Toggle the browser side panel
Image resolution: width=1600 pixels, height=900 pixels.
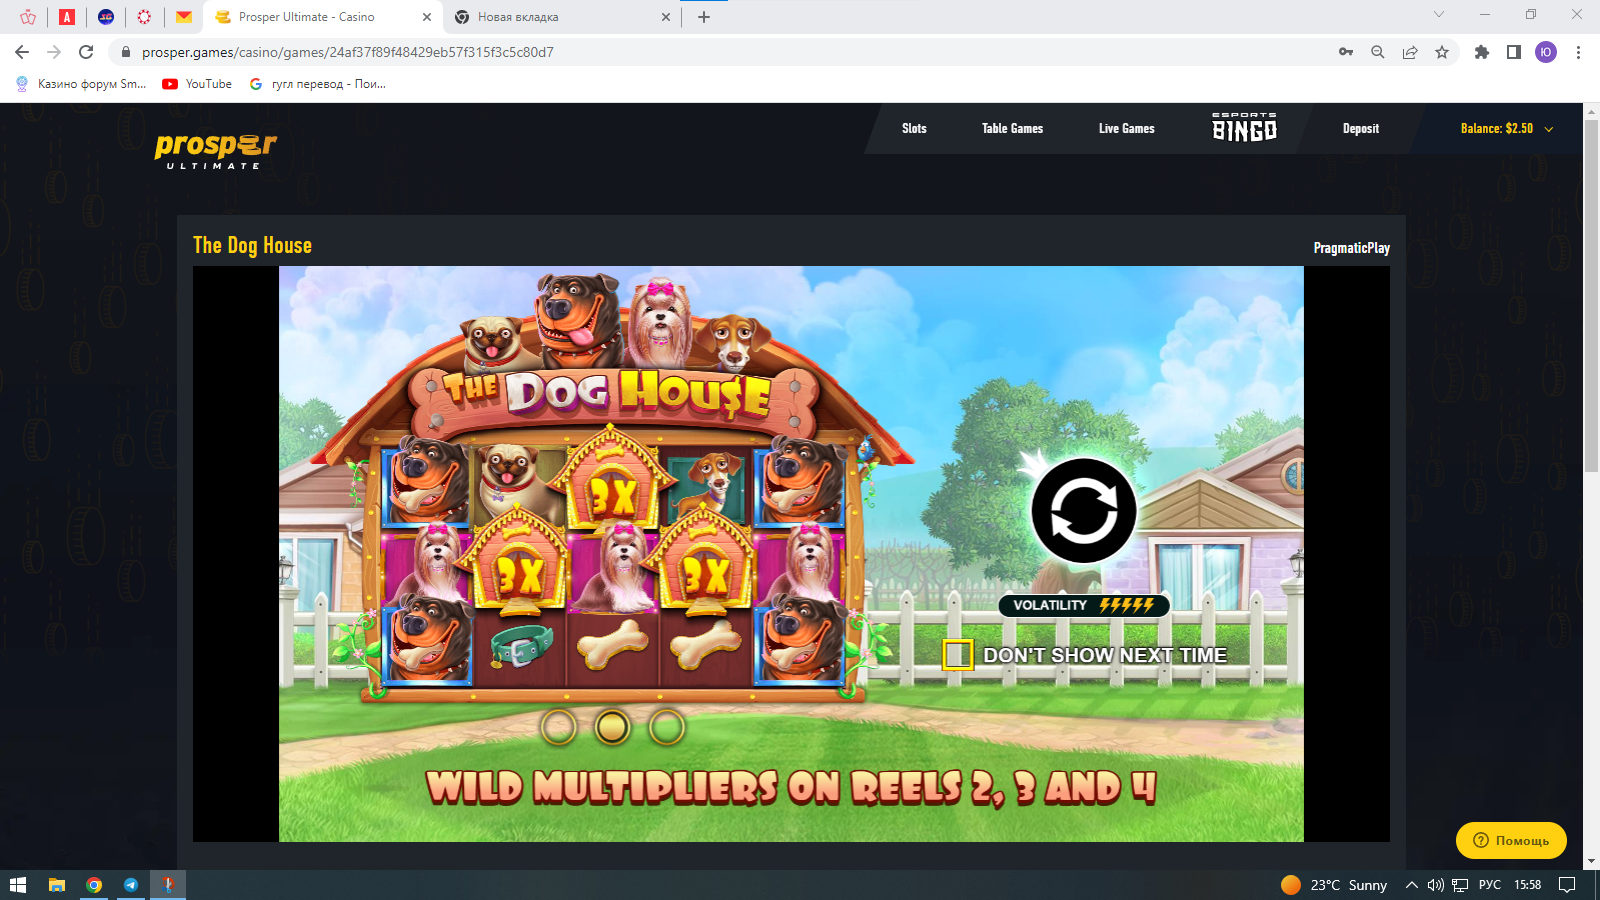[x=1514, y=52]
